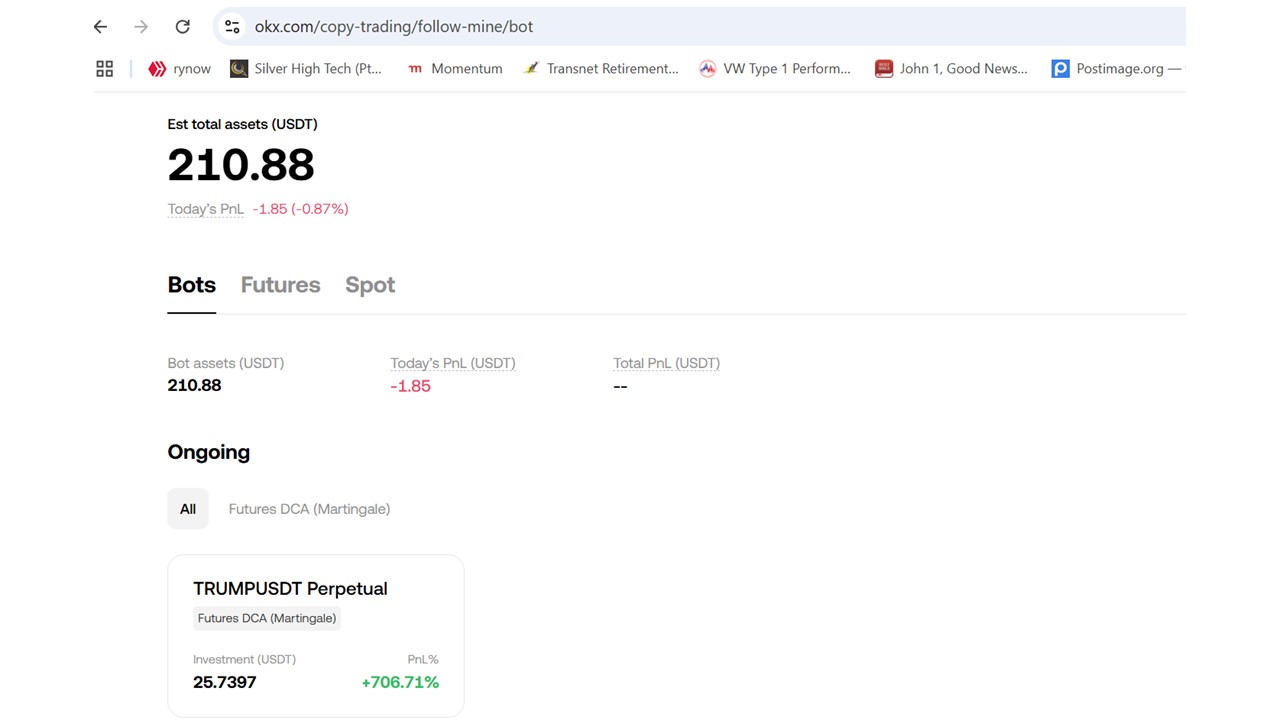Open the Momentum bookmark
The height and width of the screenshot is (720, 1280).
click(455, 69)
